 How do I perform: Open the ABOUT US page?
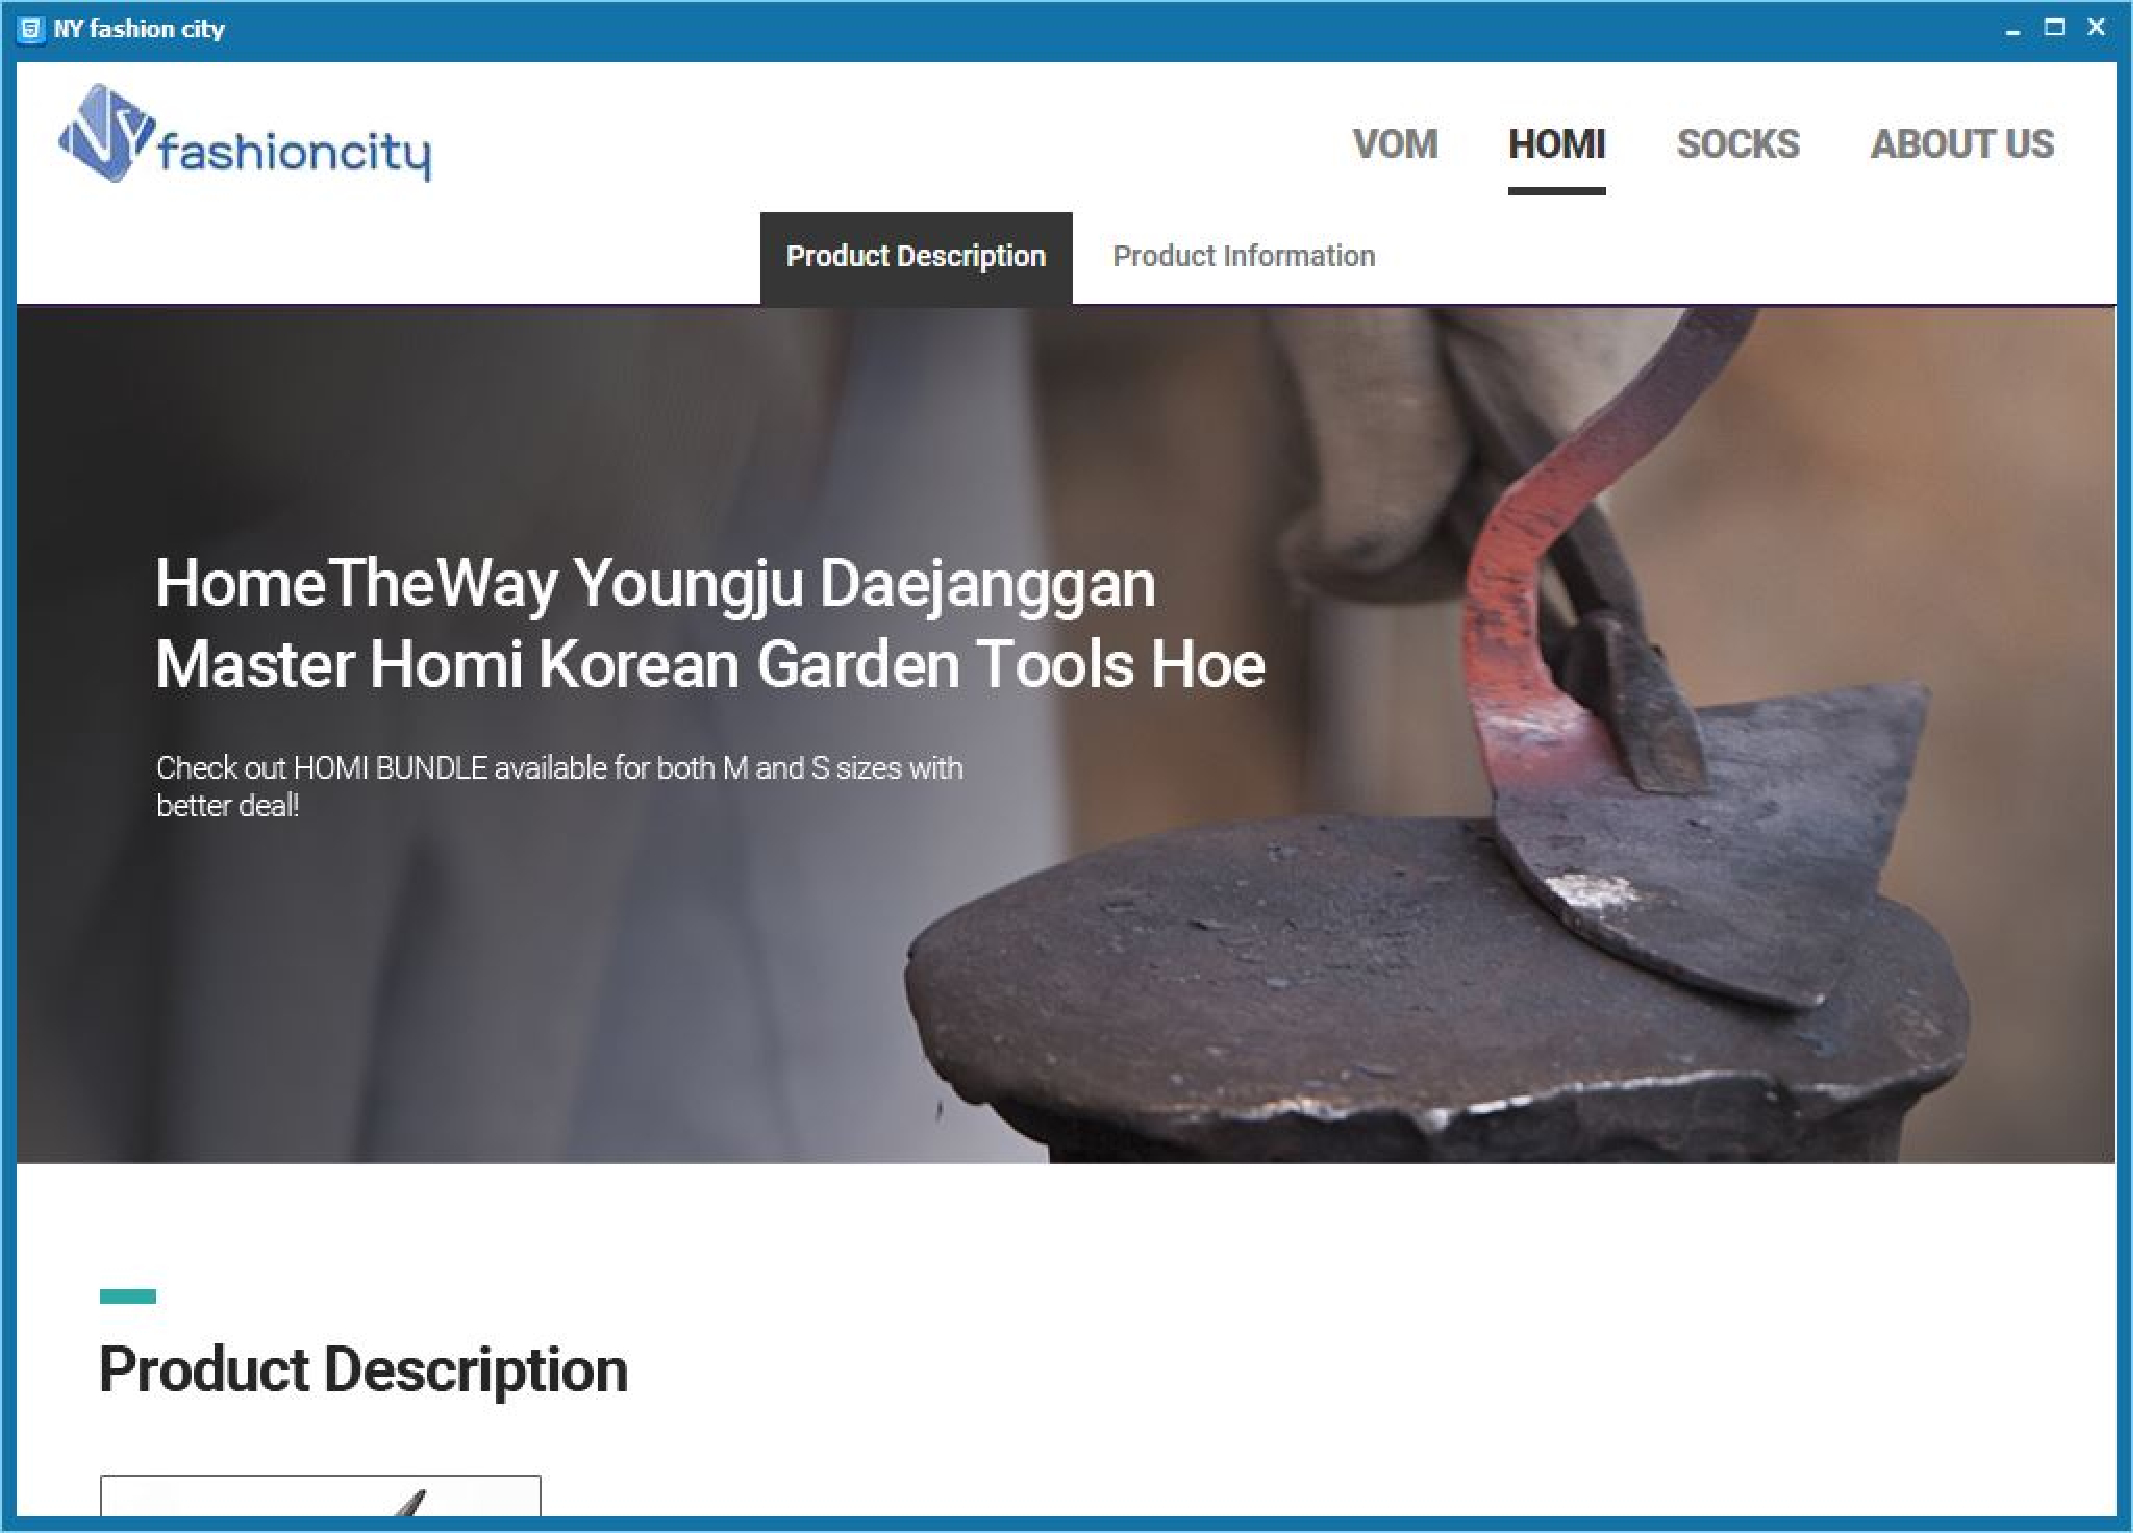[1962, 144]
